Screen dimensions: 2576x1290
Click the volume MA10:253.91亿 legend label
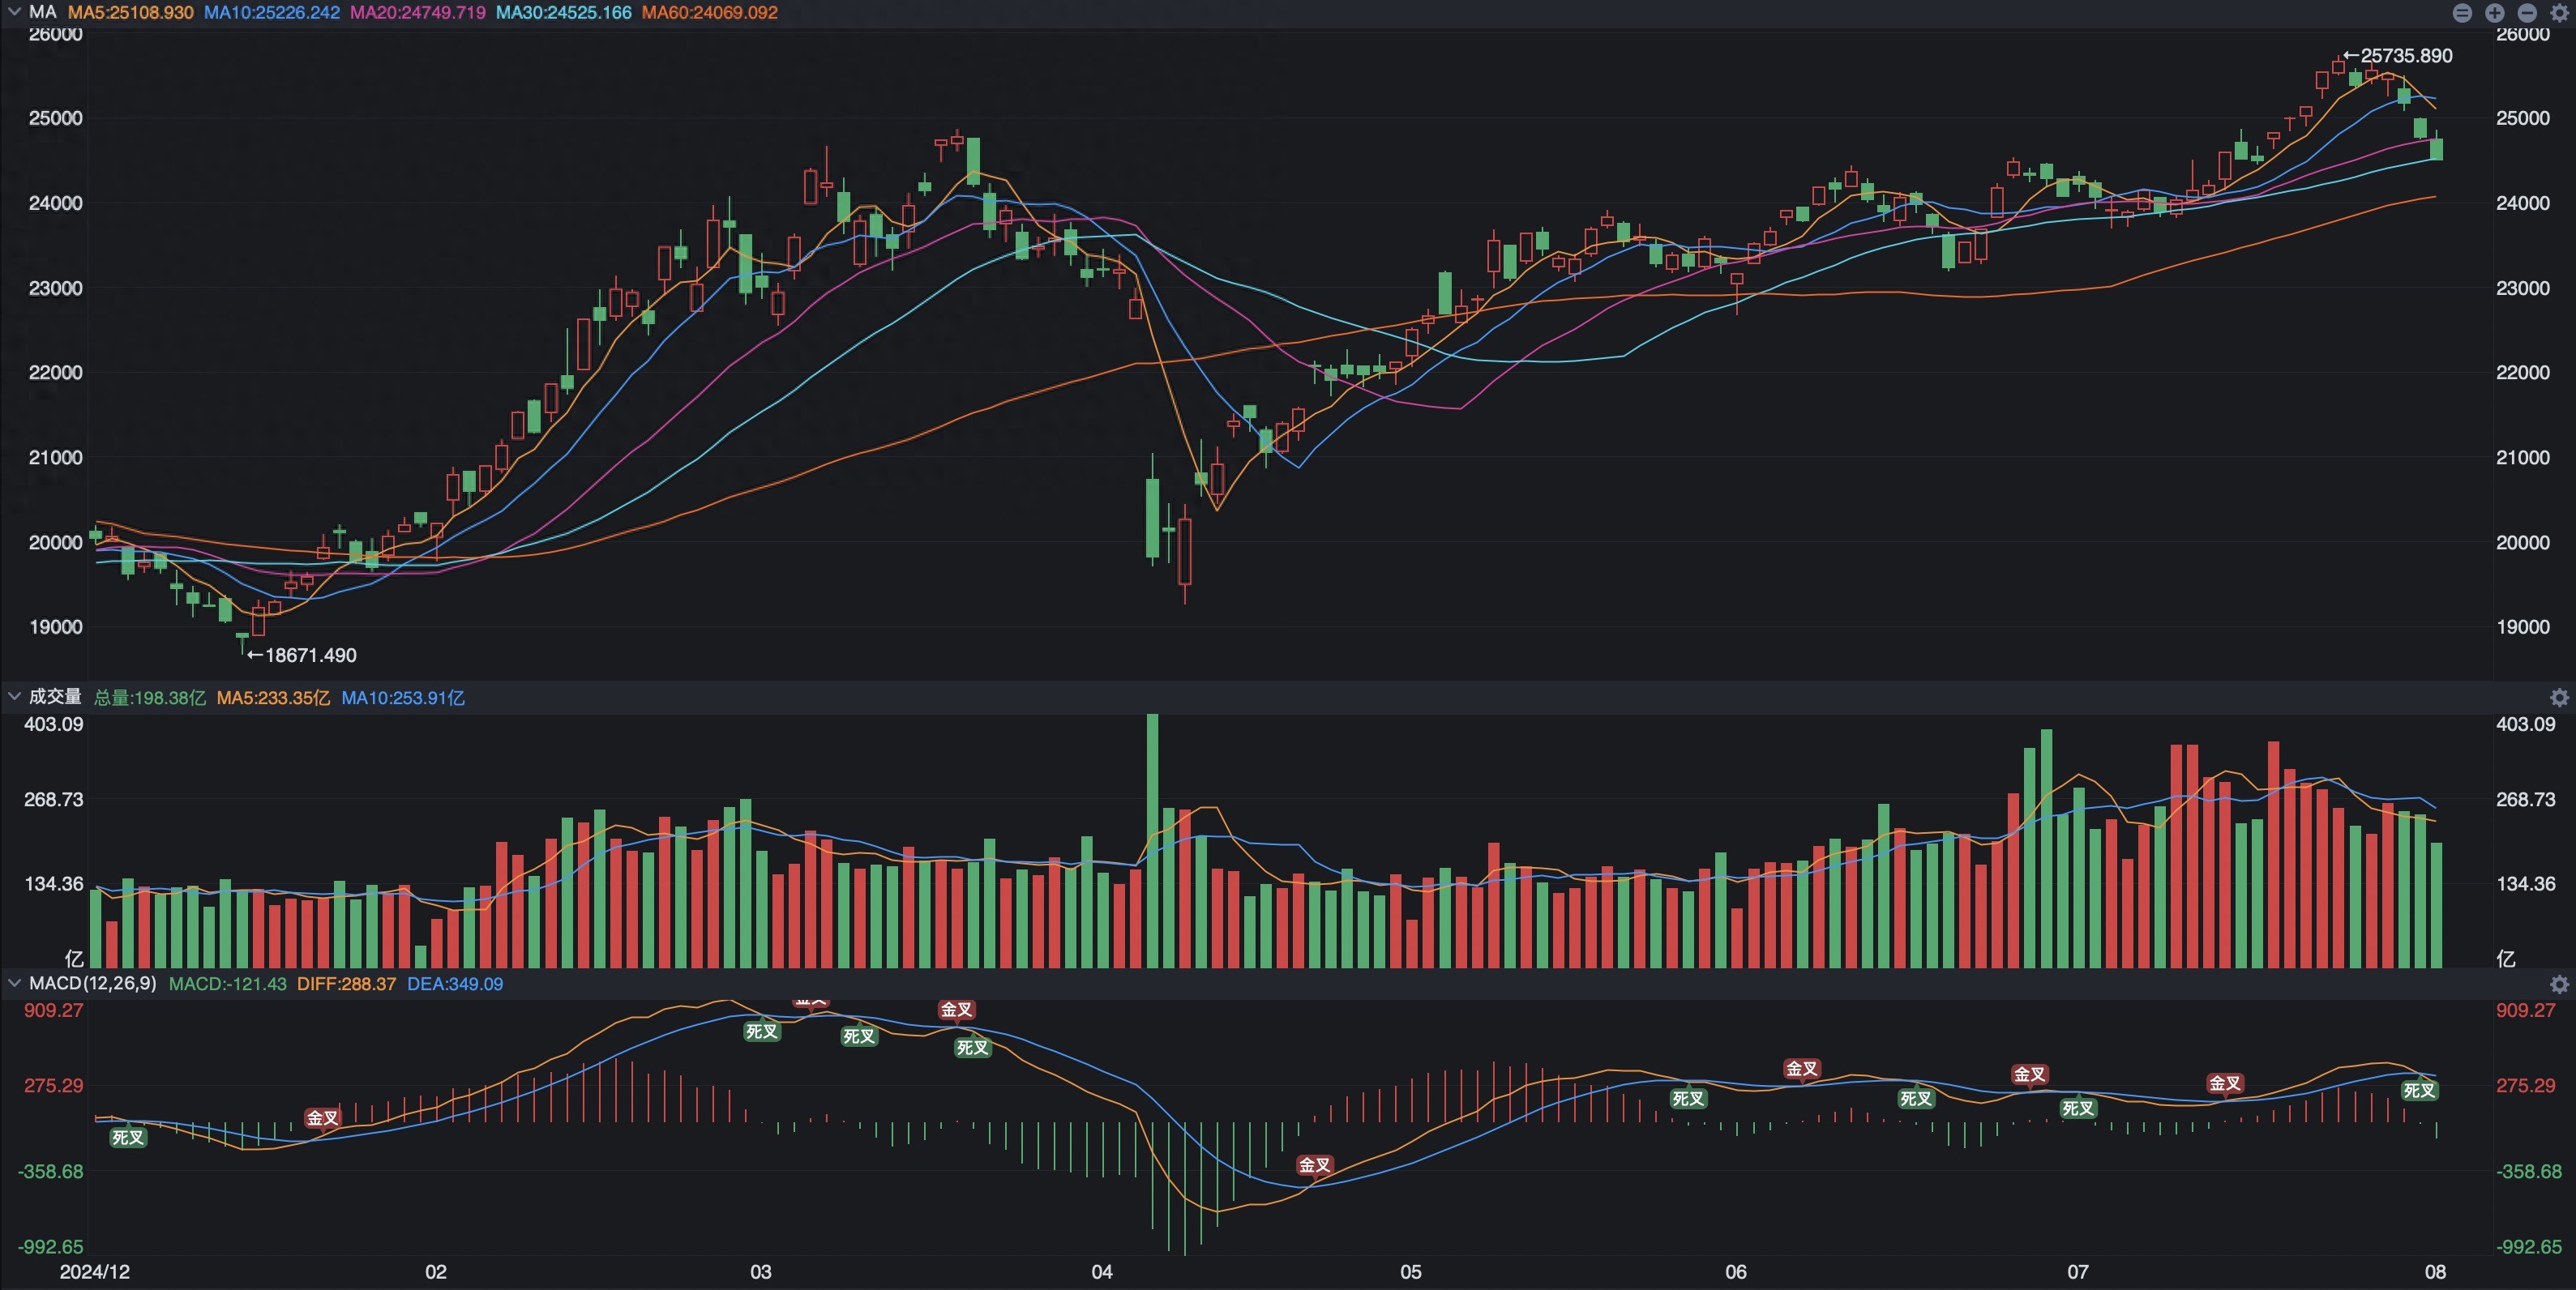point(403,697)
